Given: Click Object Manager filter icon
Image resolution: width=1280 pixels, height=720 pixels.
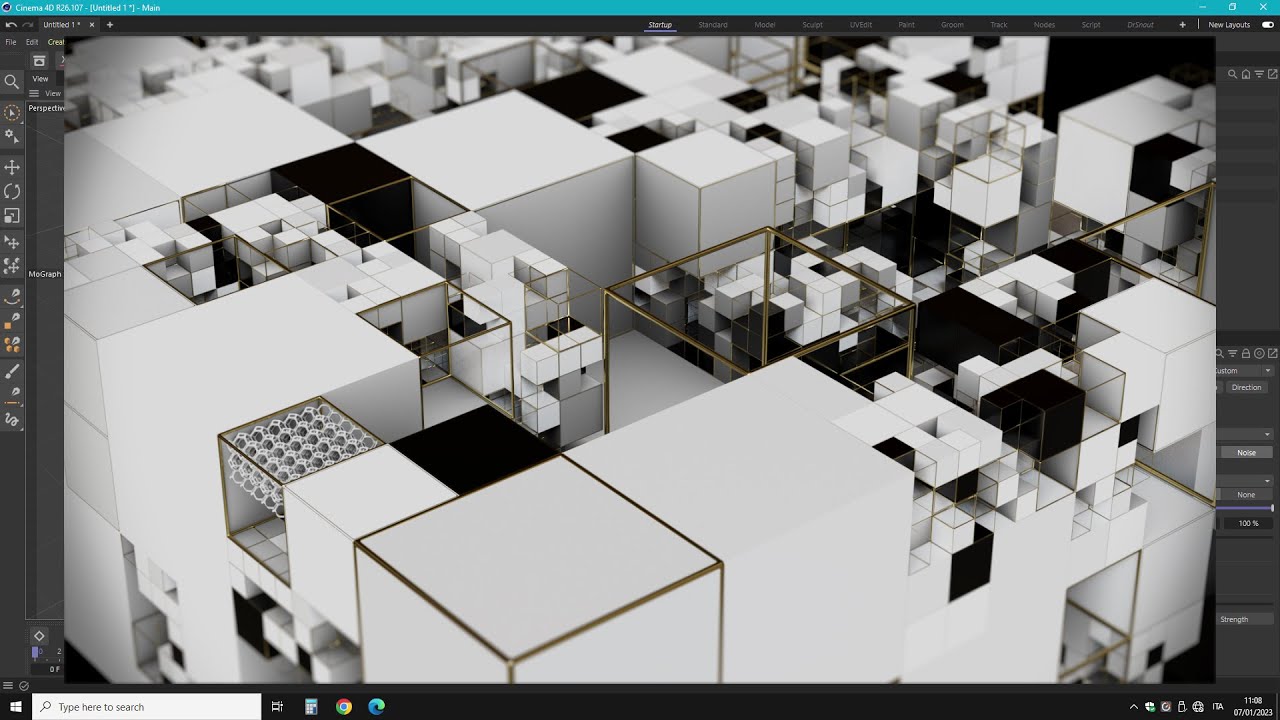Looking at the screenshot, I should click(x=1259, y=74).
